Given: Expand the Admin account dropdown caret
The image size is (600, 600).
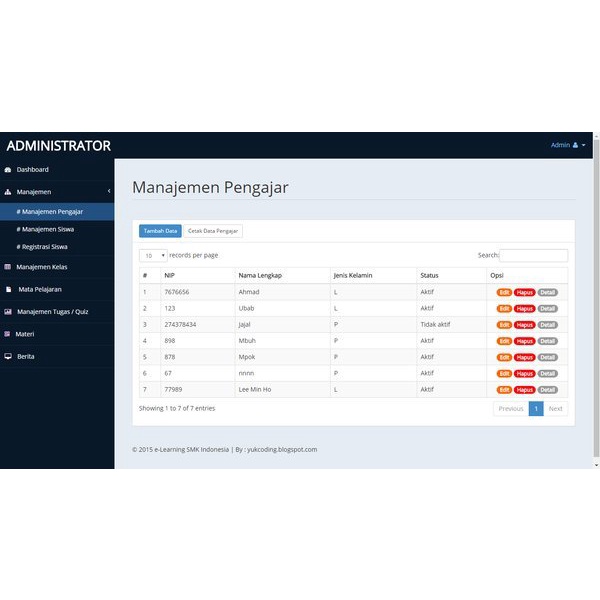Looking at the screenshot, I should 583,145.
